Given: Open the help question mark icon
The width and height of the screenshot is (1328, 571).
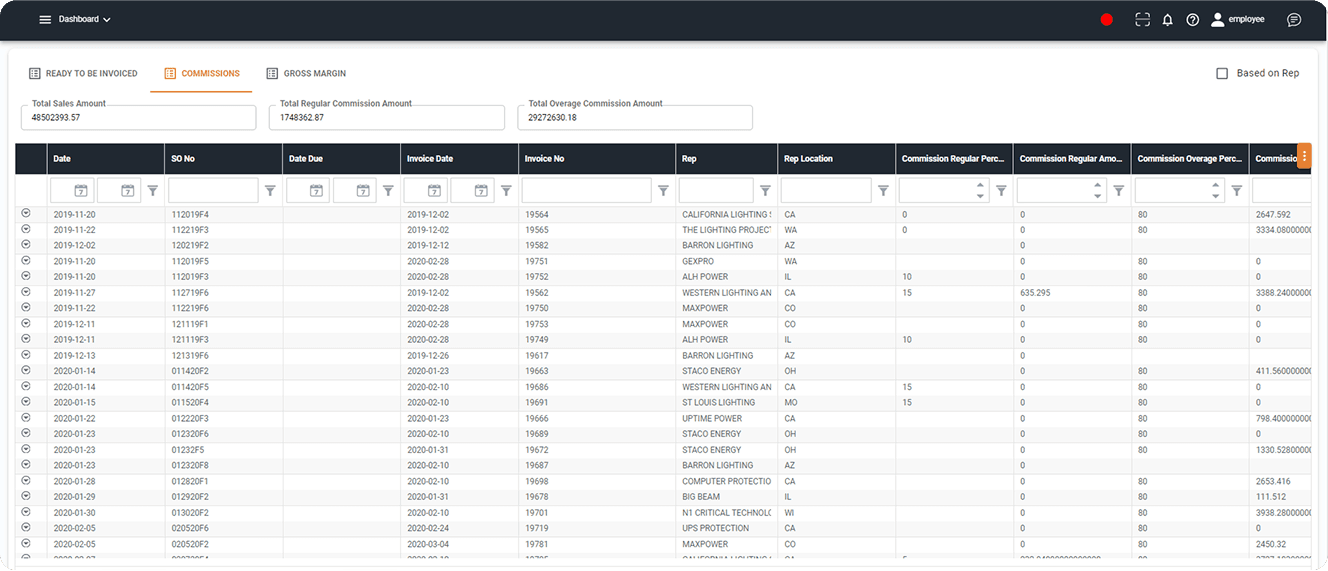Looking at the screenshot, I should [x=1192, y=20].
